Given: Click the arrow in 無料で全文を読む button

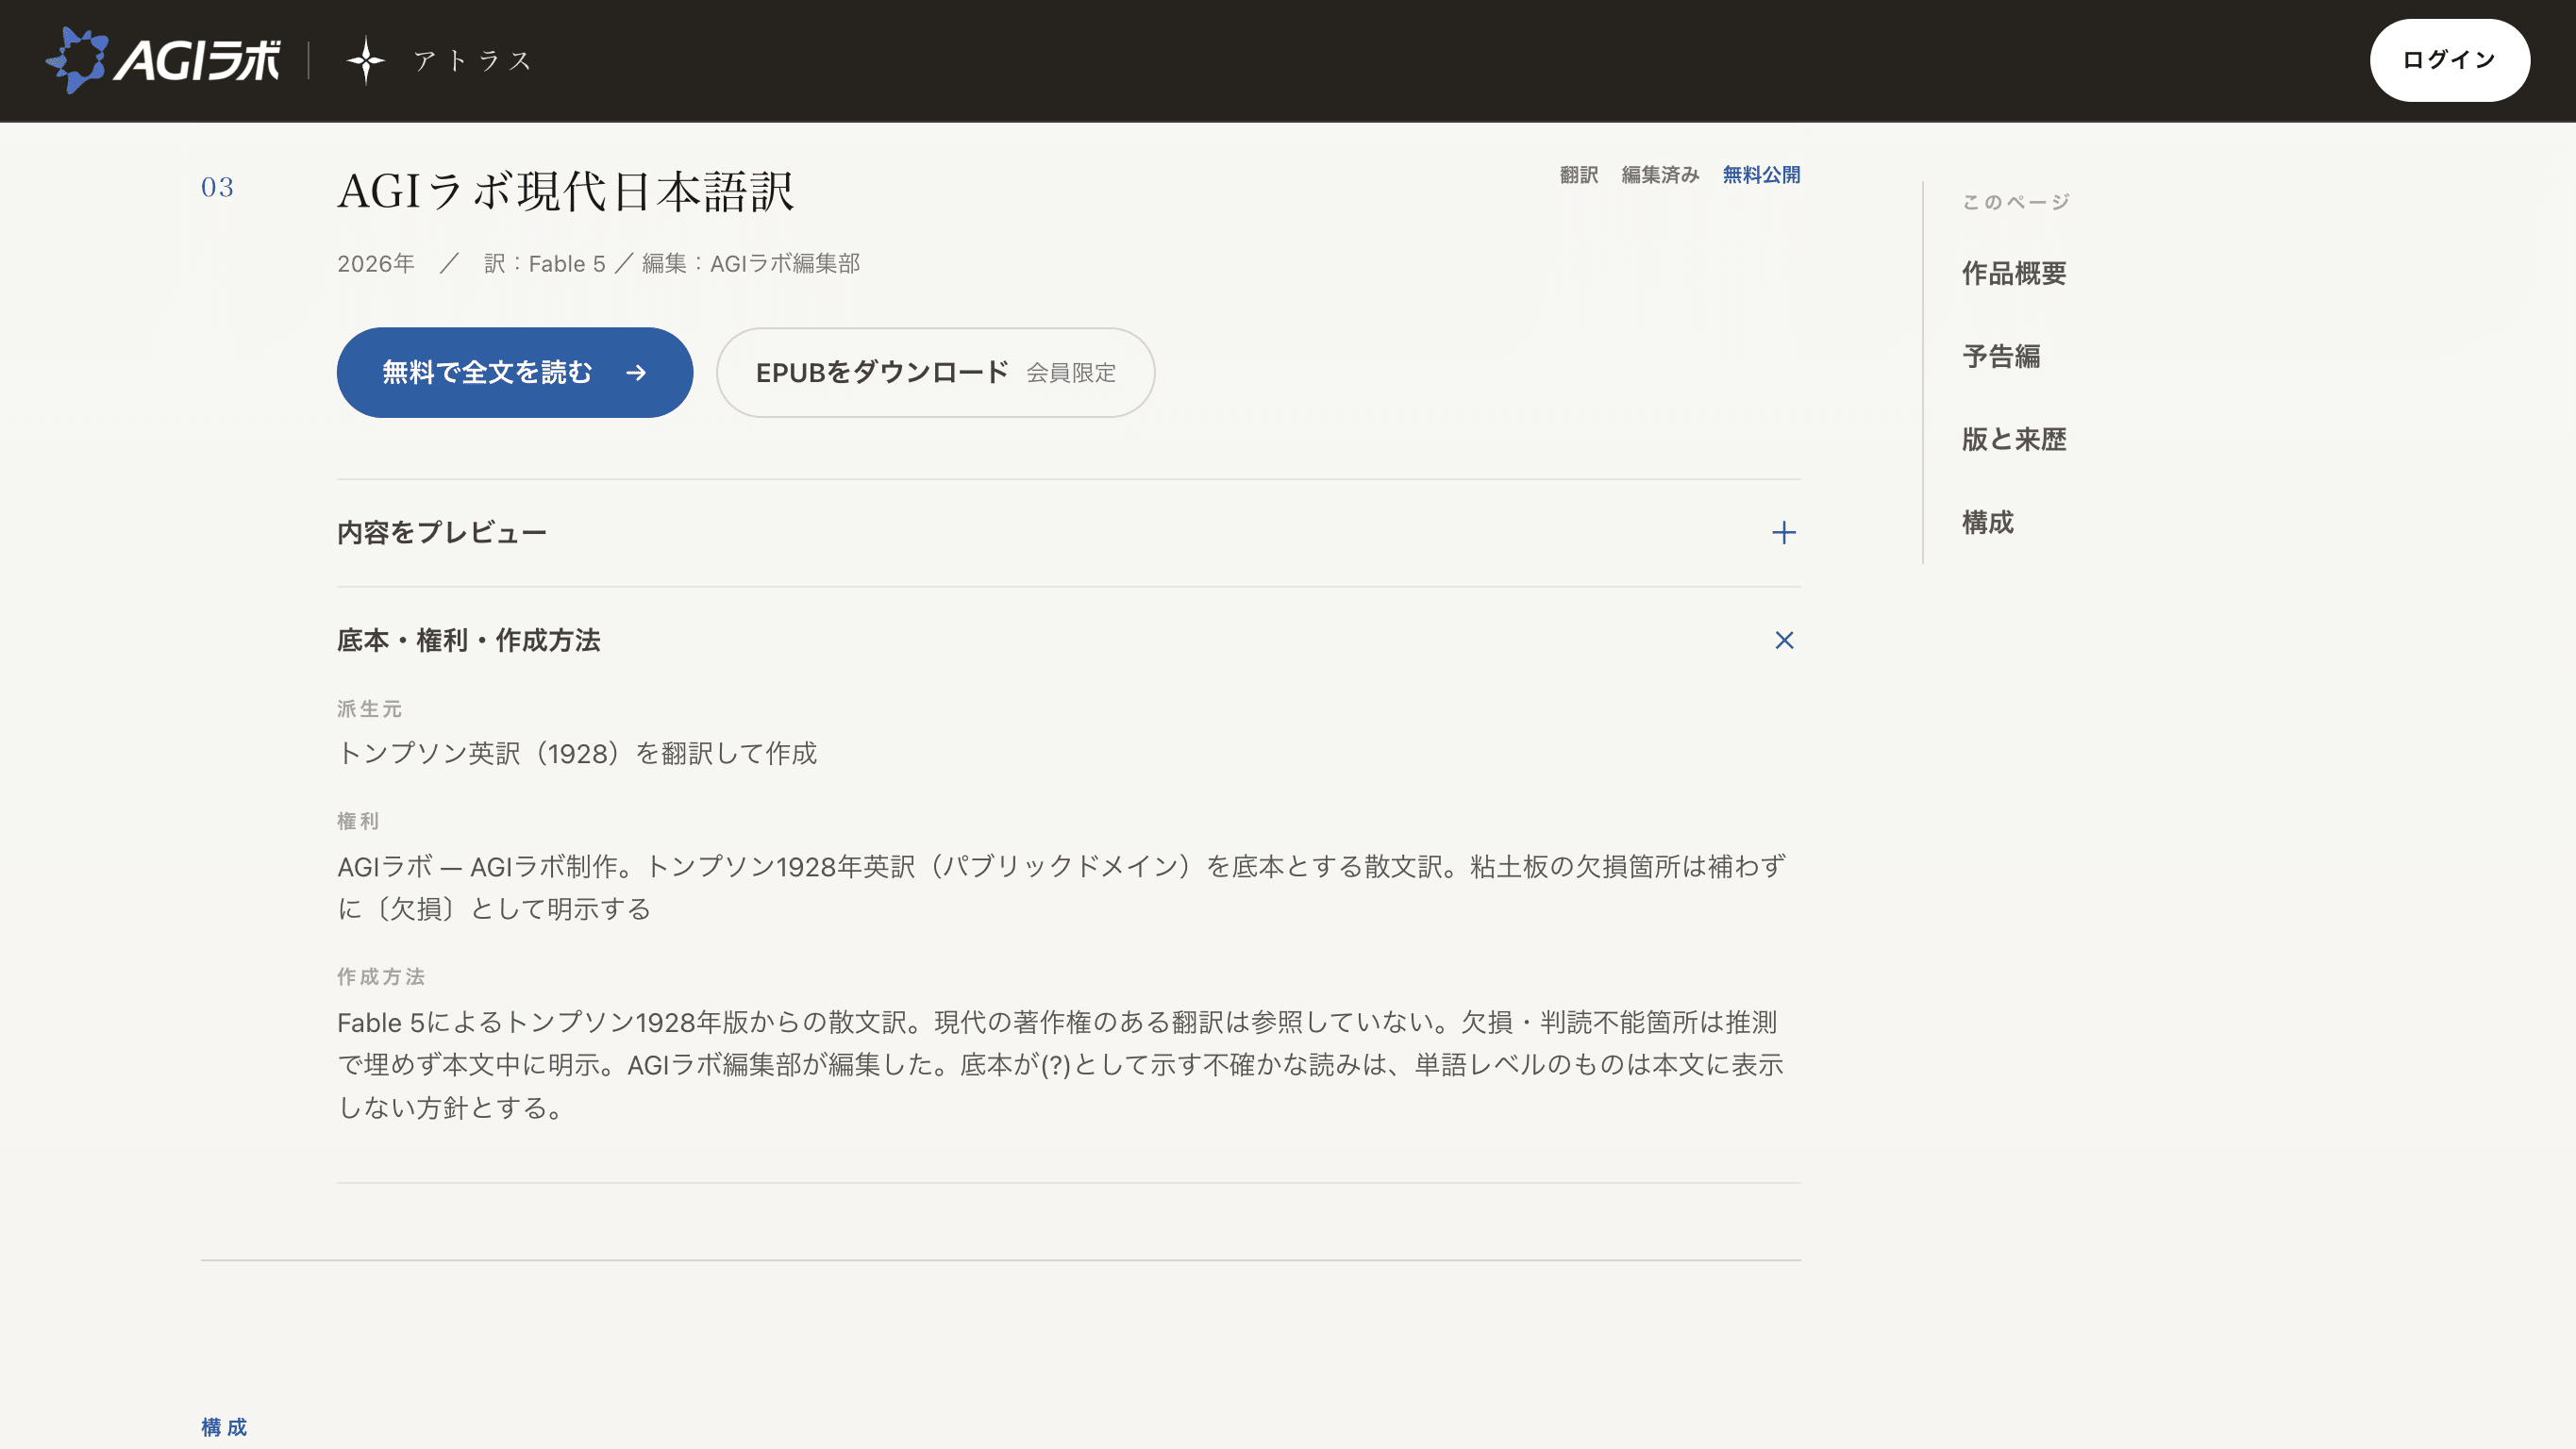Looking at the screenshot, I should tap(636, 373).
